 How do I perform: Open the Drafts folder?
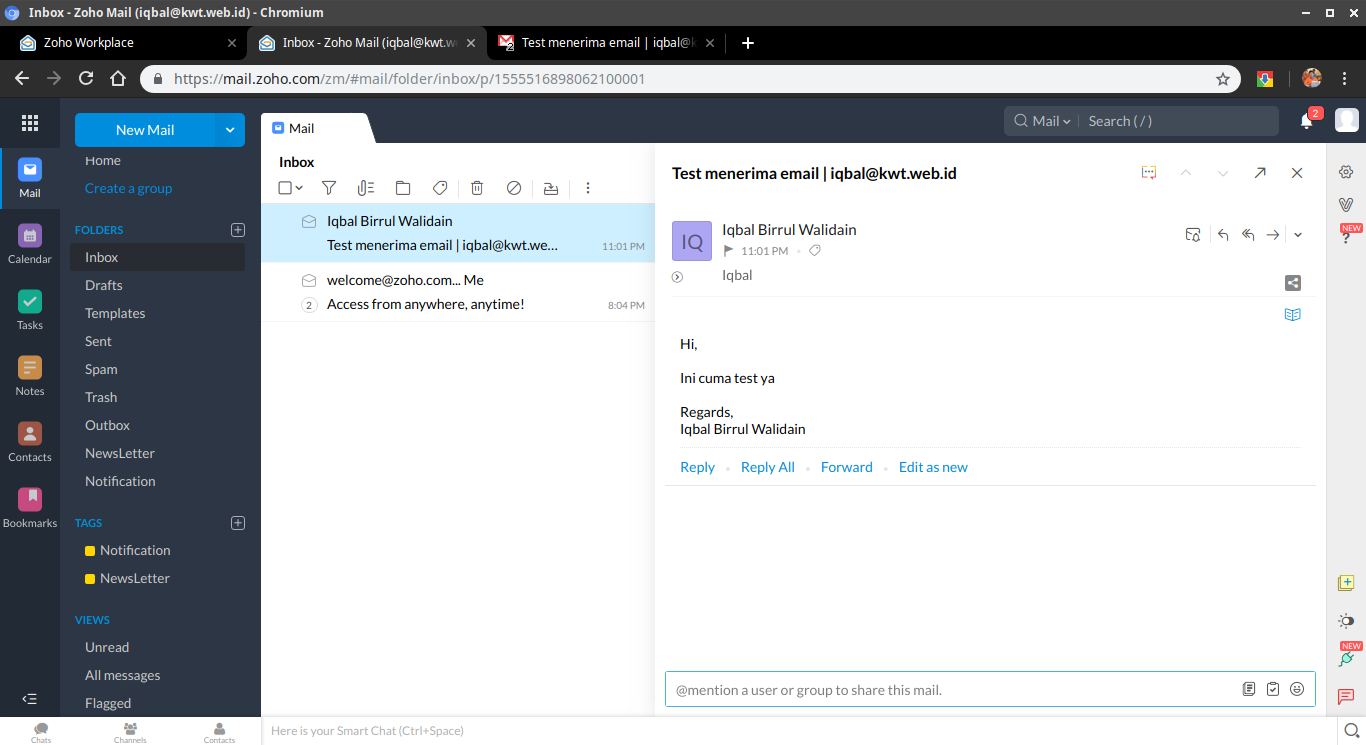click(x=104, y=285)
